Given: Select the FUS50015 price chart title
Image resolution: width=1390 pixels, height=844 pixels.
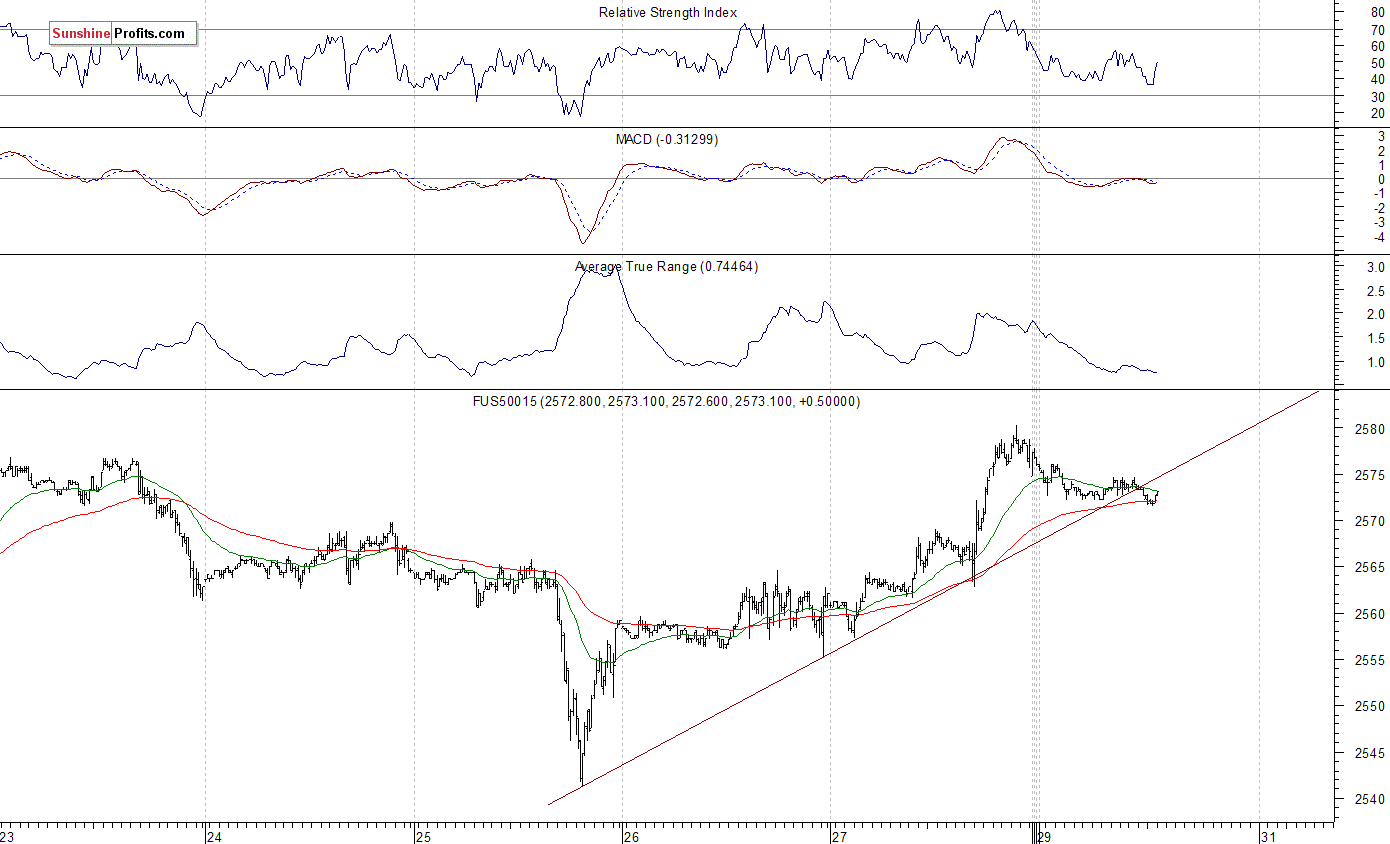Looking at the screenshot, I should (666, 401).
